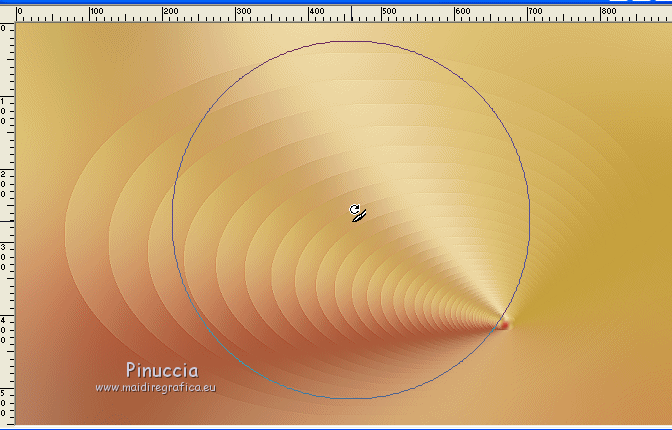Click the ruler origin corner box
Screen dimensions: 672x430
pyautogui.click(x=7, y=14)
